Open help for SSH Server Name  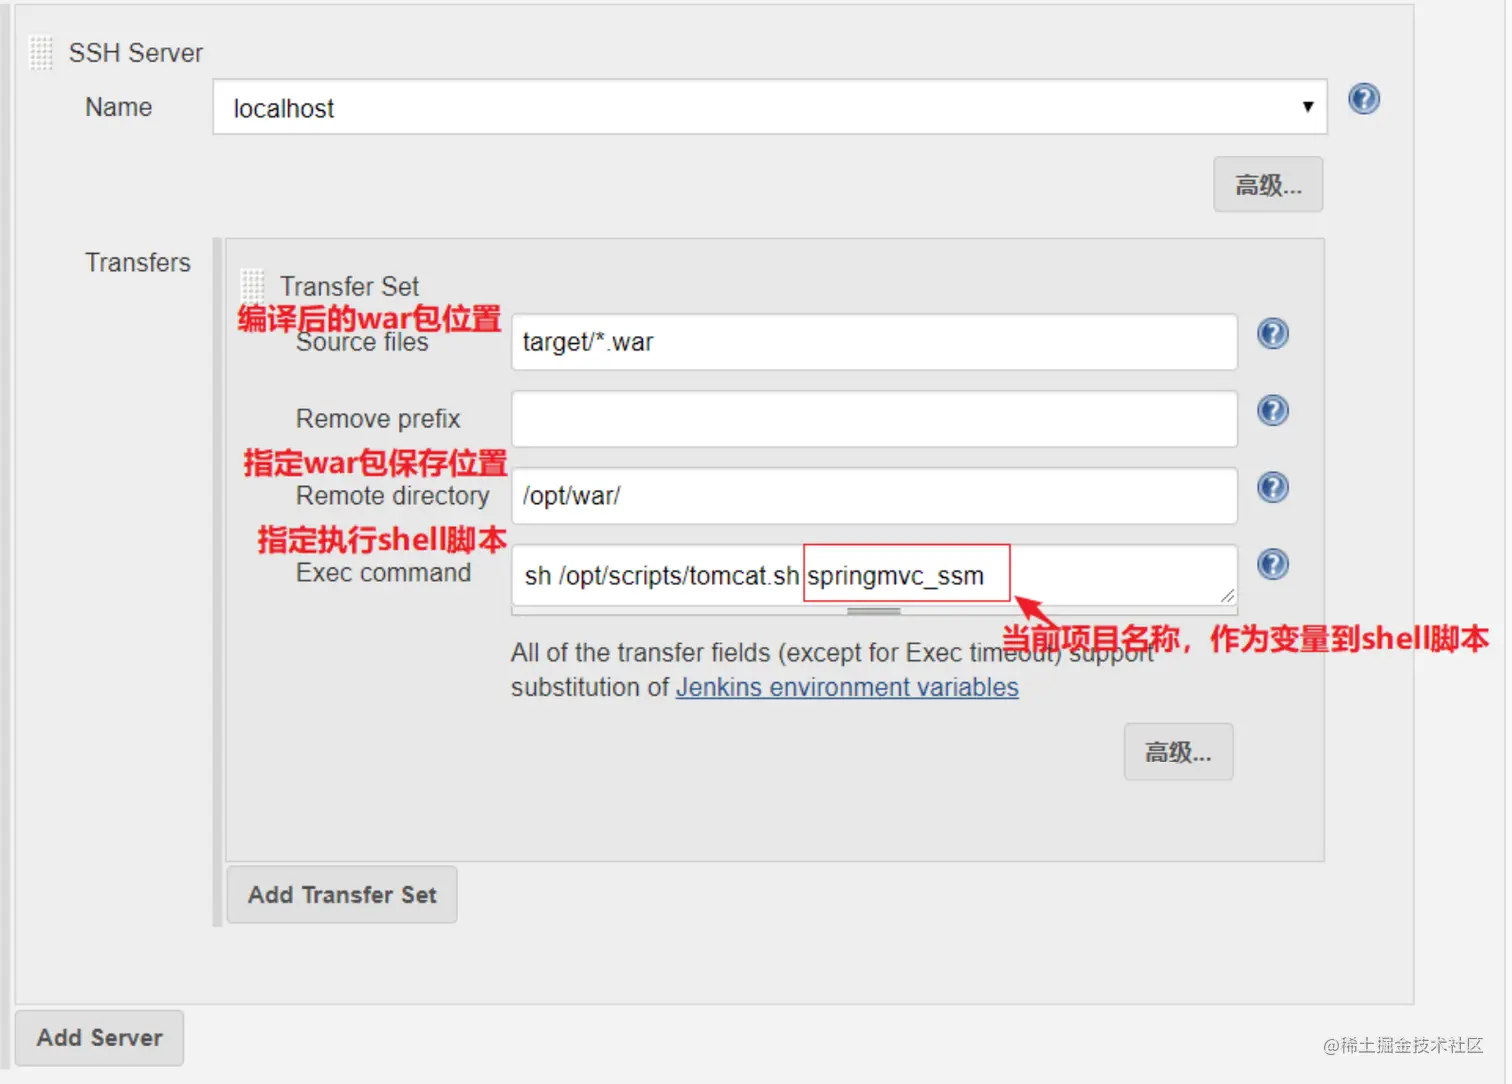1364,99
